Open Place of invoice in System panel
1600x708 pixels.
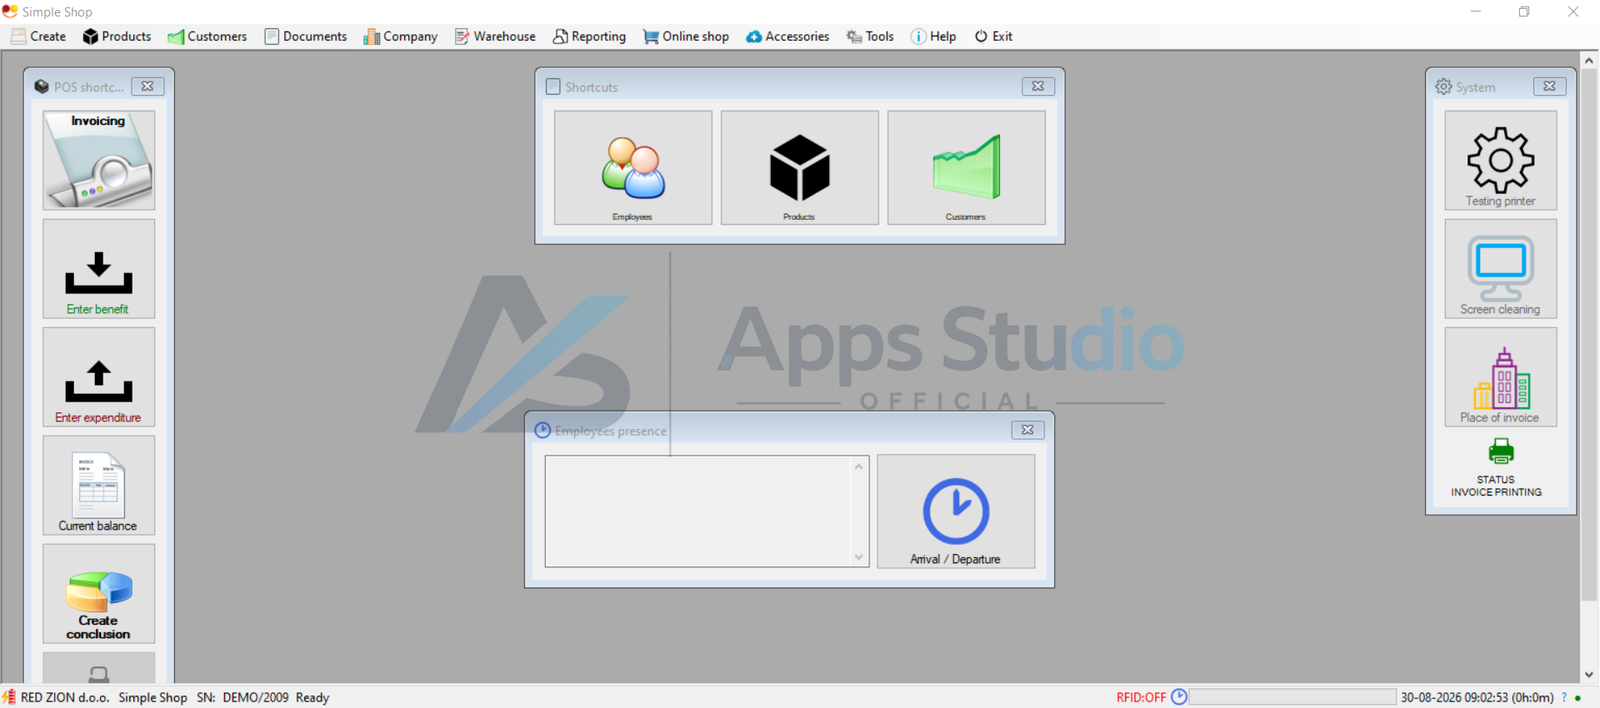1500,377
